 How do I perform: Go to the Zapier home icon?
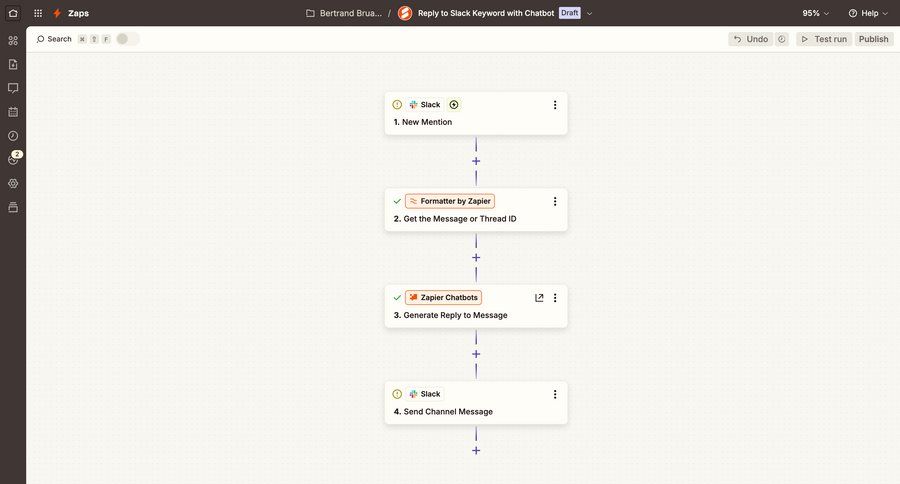pyautogui.click(x=13, y=13)
